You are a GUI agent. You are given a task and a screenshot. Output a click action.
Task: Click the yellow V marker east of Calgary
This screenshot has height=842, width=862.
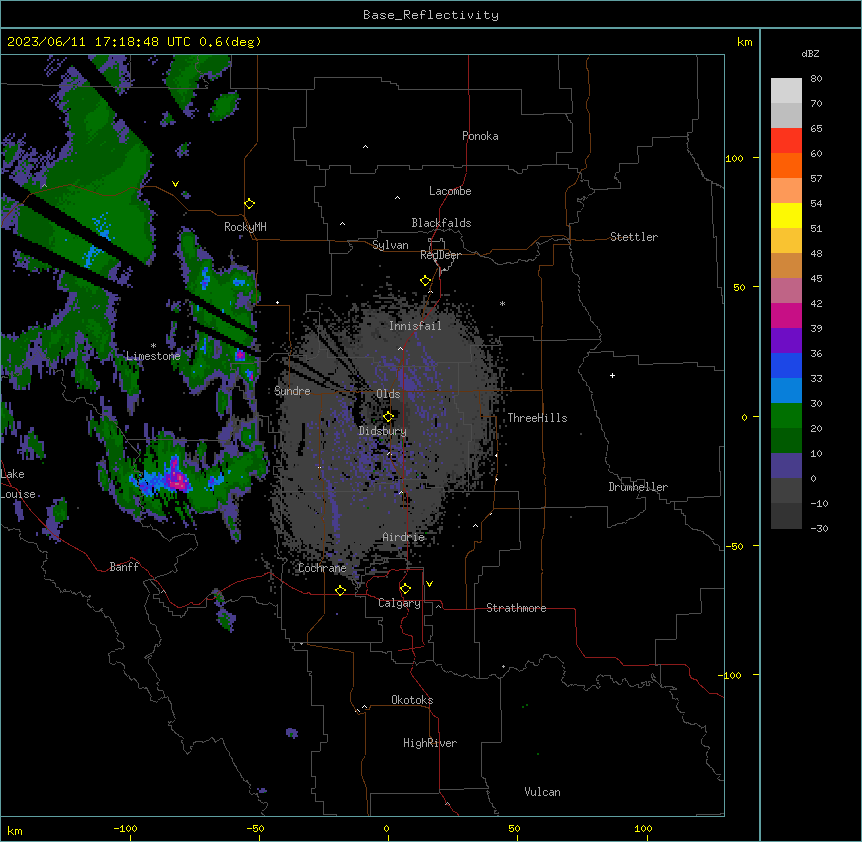429,584
